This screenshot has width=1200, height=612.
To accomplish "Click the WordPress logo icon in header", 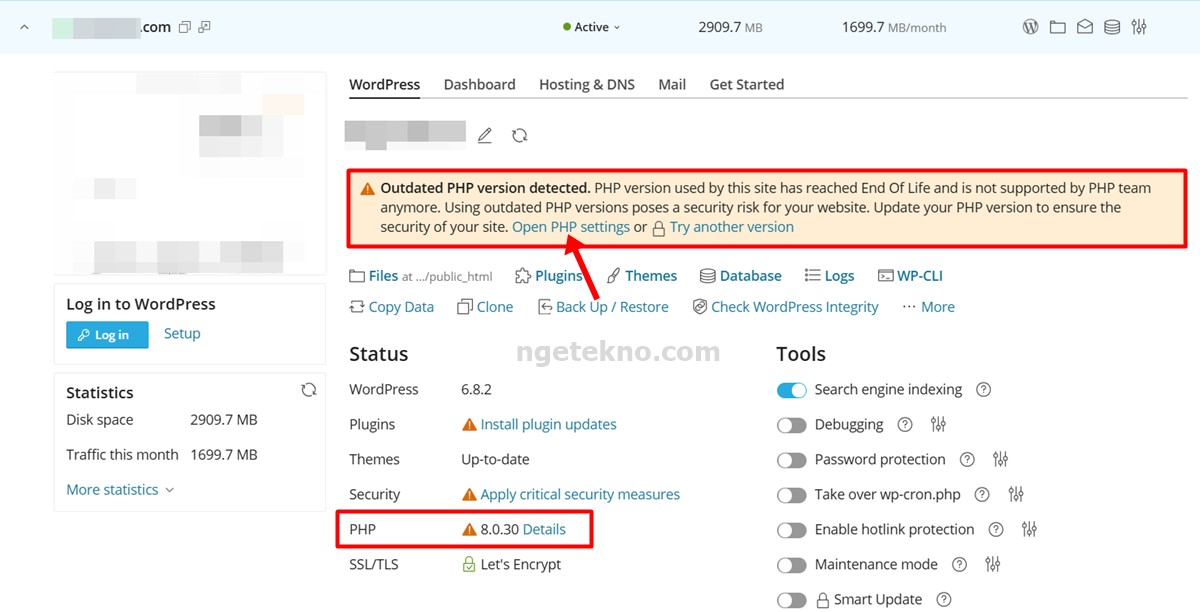I will [x=1030, y=27].
